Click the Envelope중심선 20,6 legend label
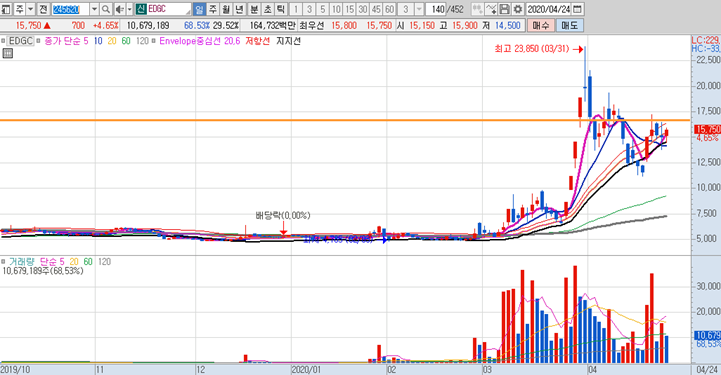Screen dimensions: 721x375 [x=200, y=41]
